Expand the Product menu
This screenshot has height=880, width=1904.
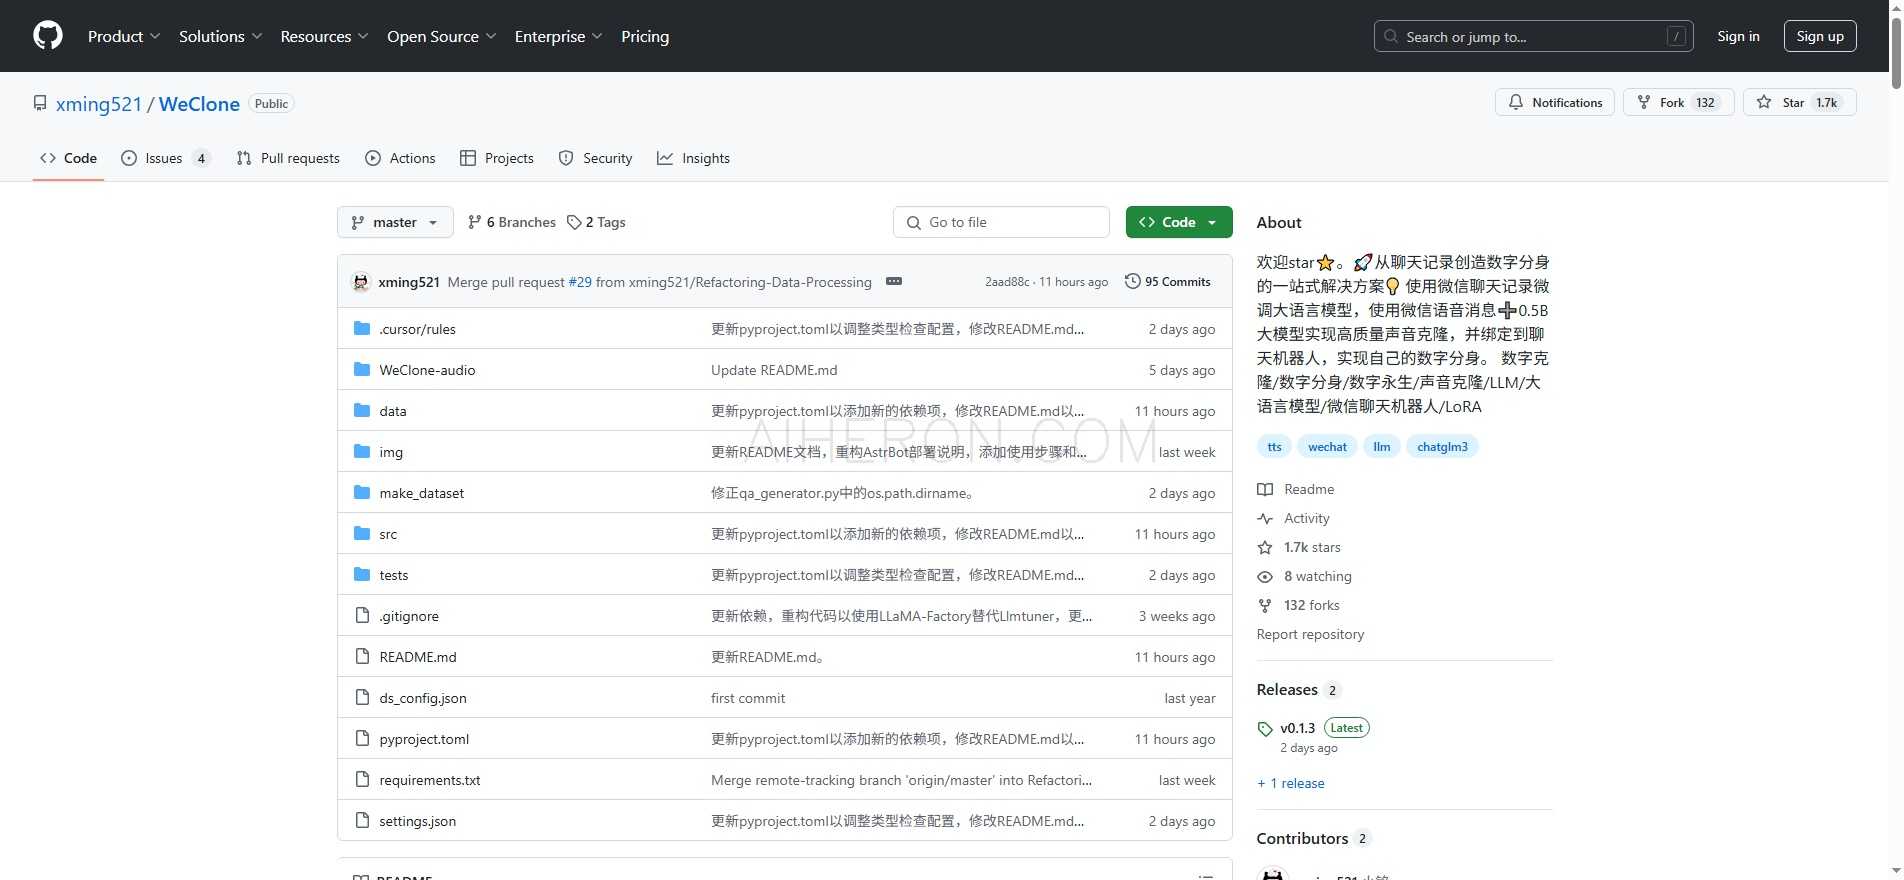pos(123,36)
